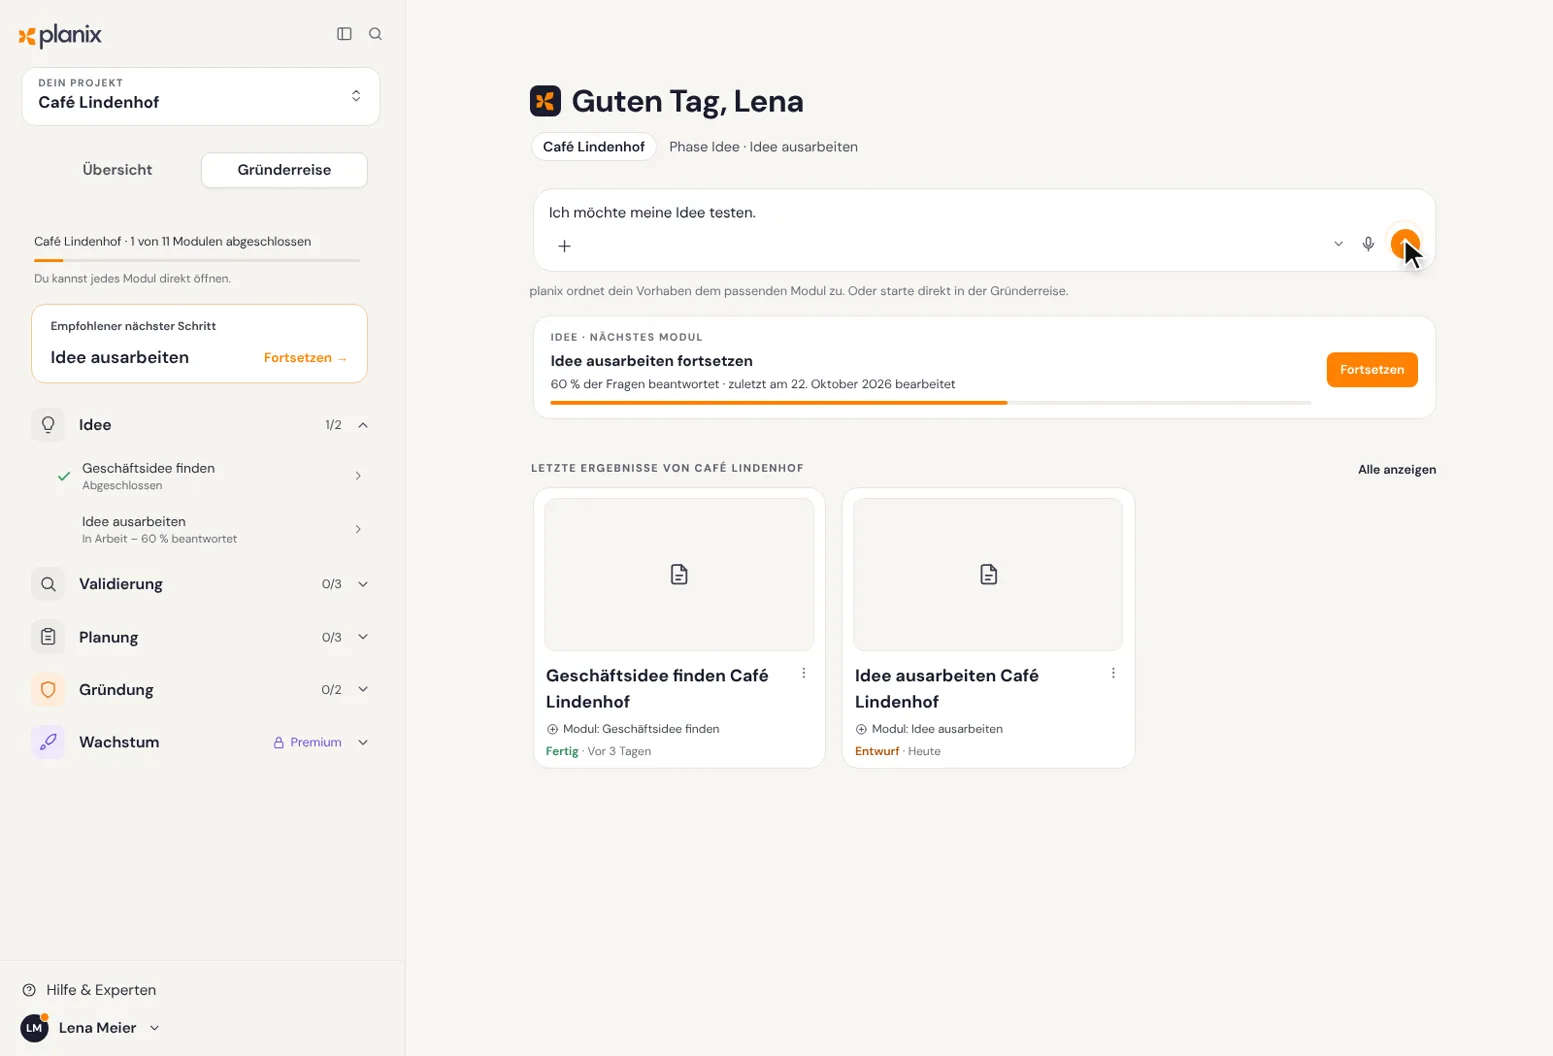The width and height of the screenshot is (1553, 1056).
Task: Click the Fortsetzen → link in sidebar
Action: (x=306, y=358)
